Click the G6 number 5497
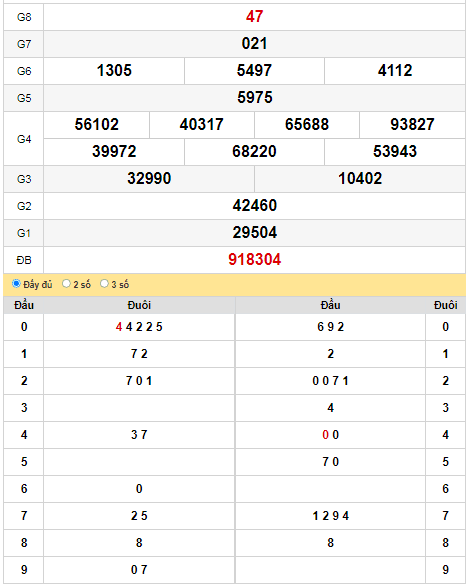 coord(255,71)
